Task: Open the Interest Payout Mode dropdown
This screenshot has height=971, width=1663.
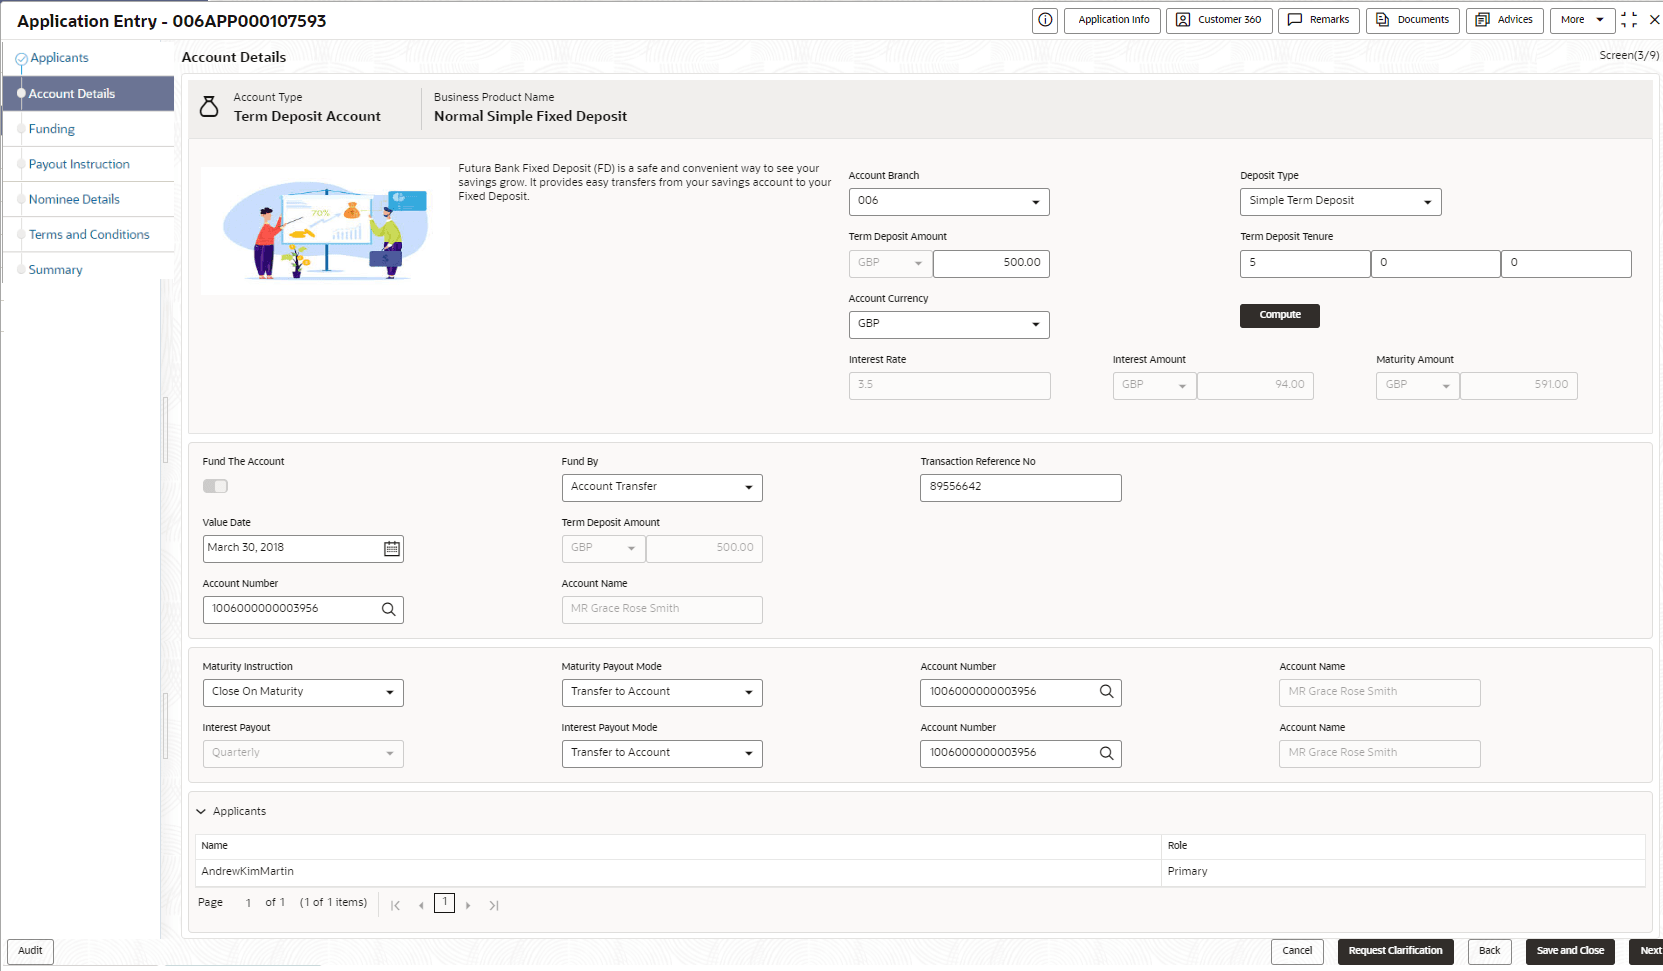Action: click(662, 754)
